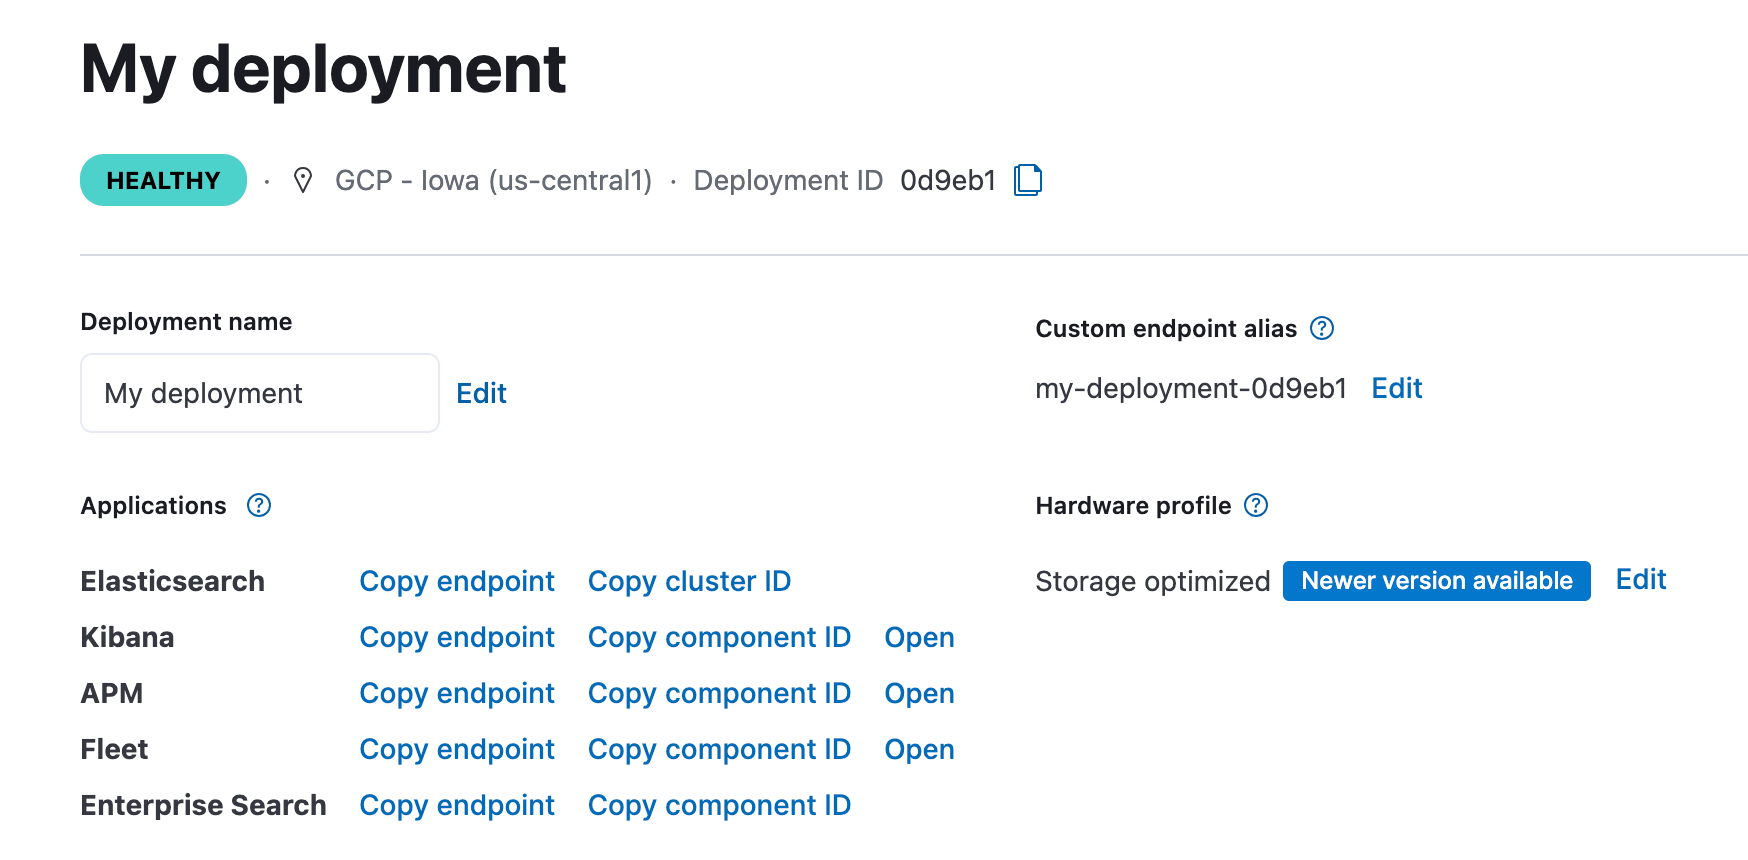Click the Newer version available badge
Screen dimensions: 1748x860
1436,581
